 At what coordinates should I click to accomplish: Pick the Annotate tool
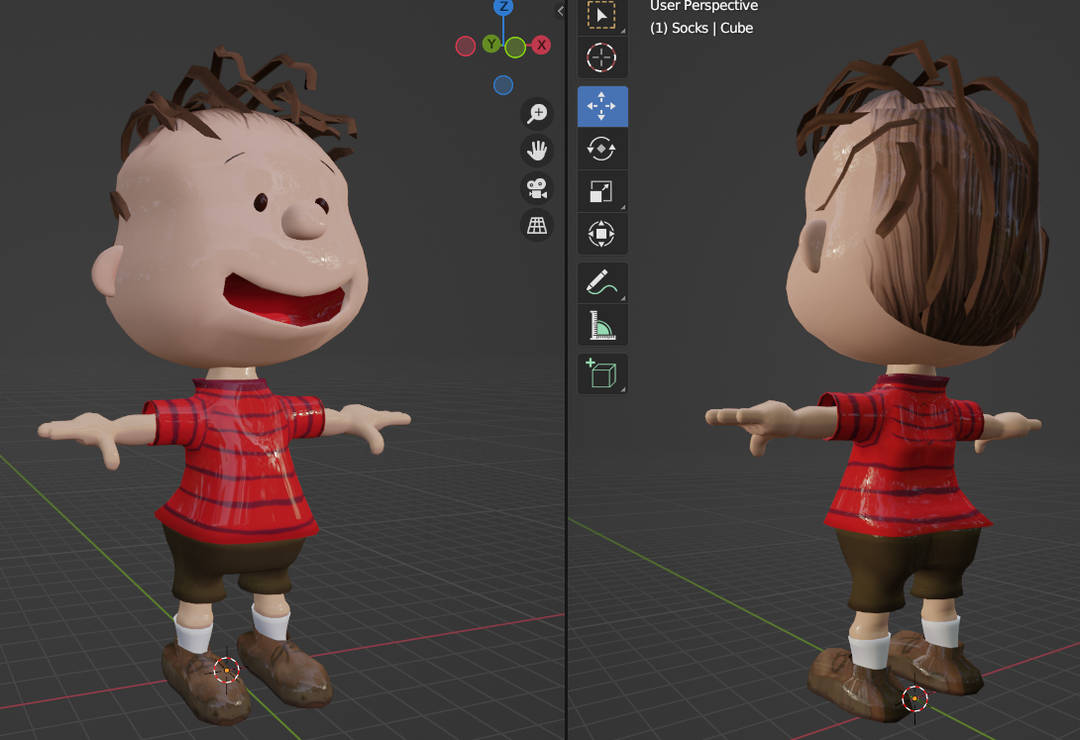point(601,282)
